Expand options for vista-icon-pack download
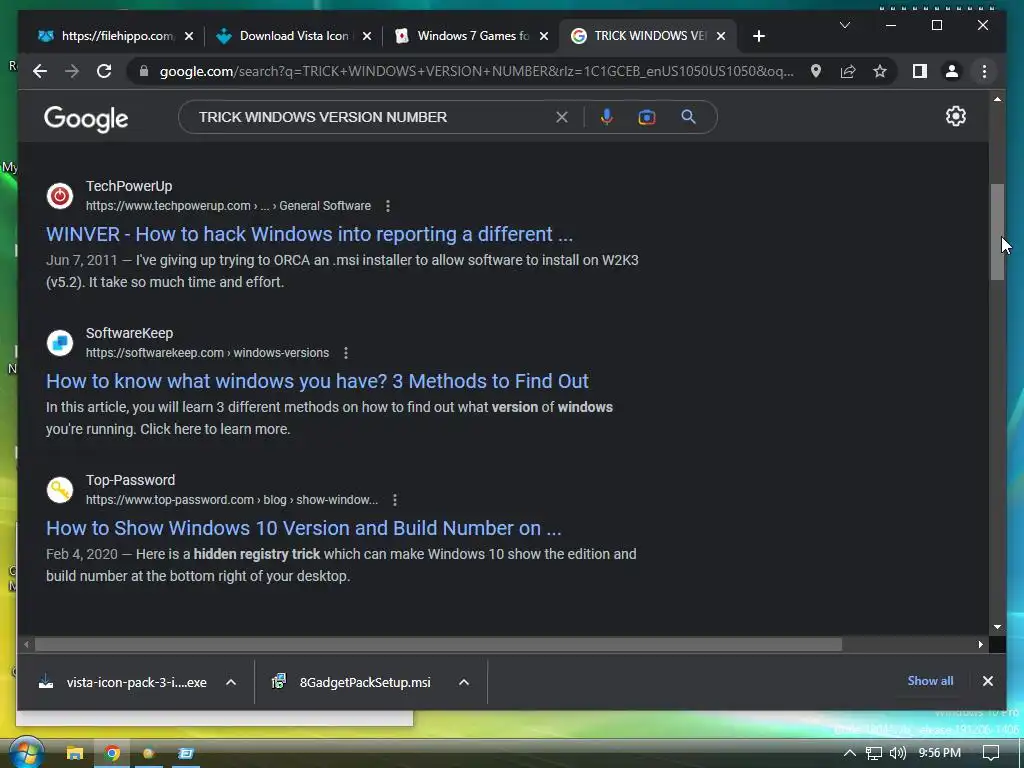 (231, 682)
